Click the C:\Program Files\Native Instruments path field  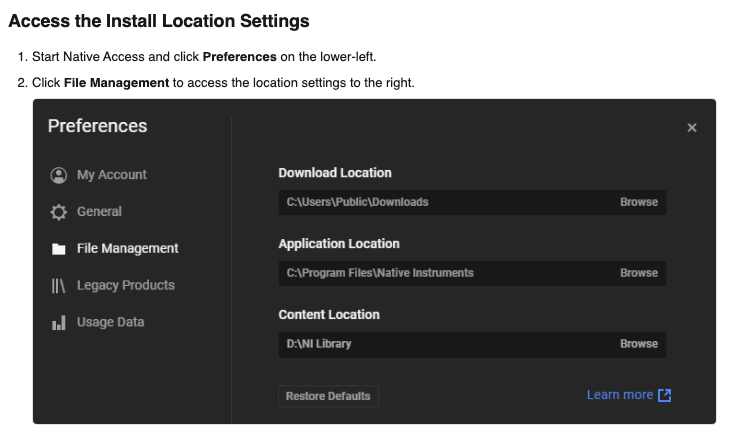(472, 273)
